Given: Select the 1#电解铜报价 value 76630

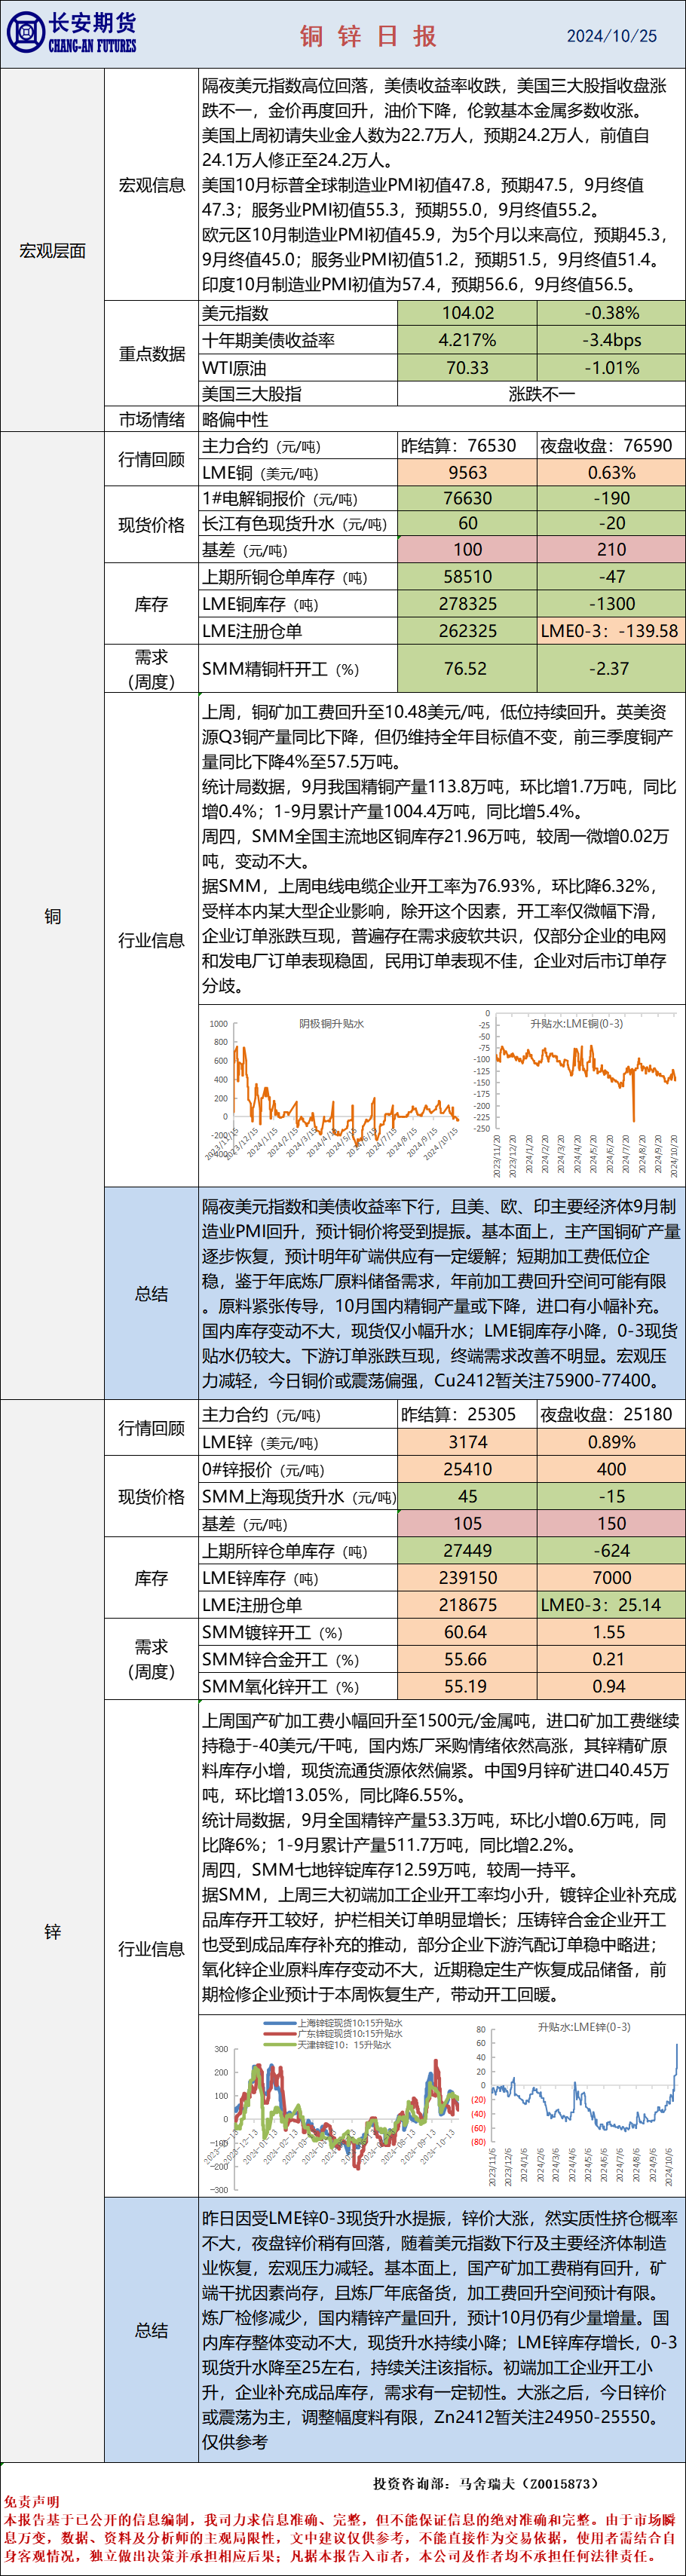Looking at the screenshot, I should (x=467, y=498).
